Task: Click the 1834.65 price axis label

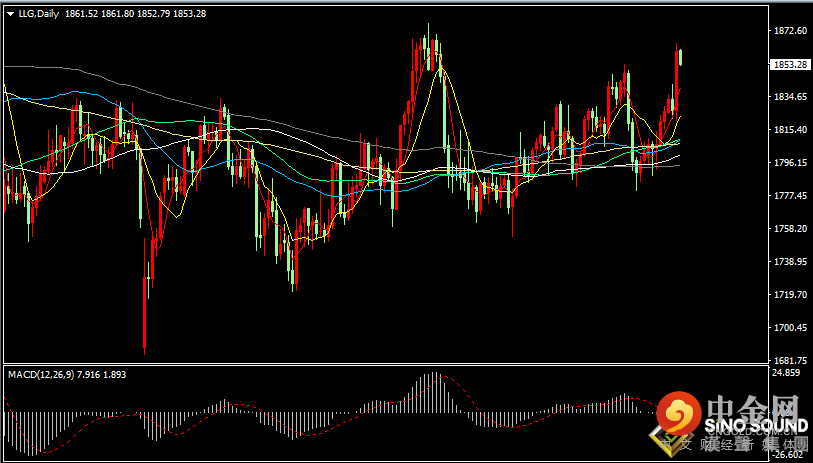Action: pos(789,97)
